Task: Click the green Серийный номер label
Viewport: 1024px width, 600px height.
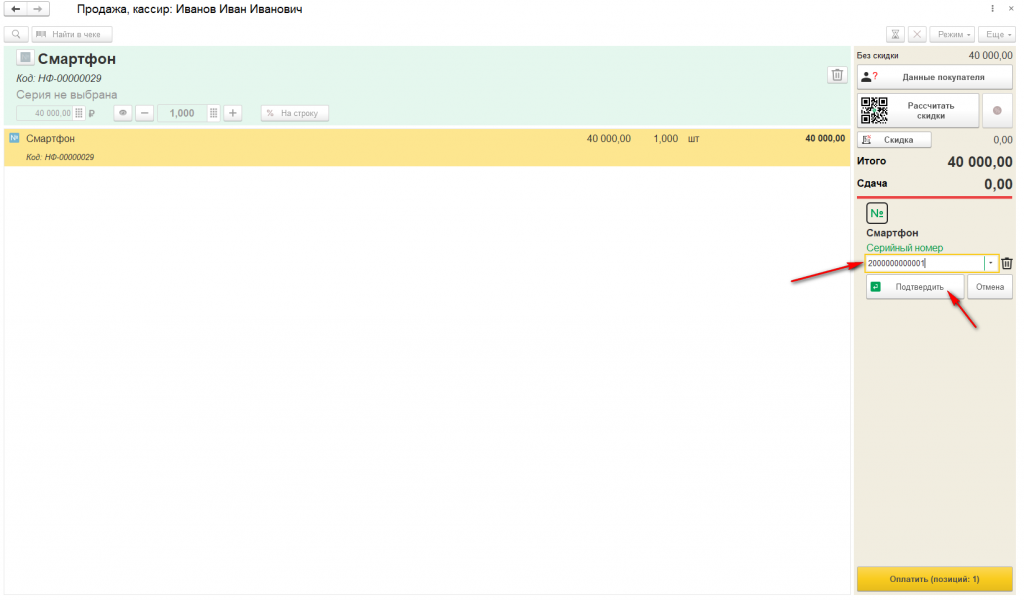Action: [x=904, y=247]
